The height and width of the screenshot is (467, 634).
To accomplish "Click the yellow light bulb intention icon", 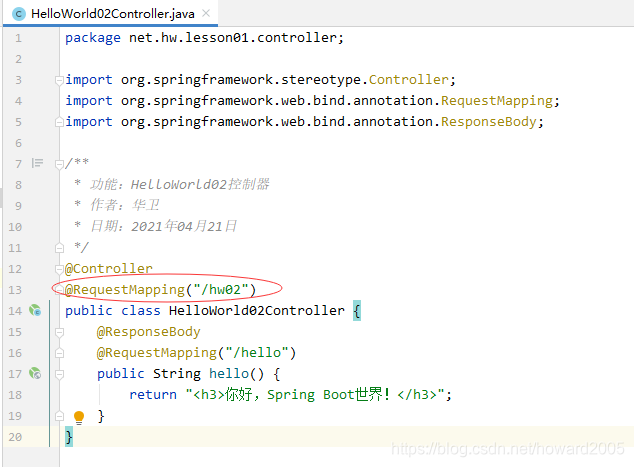I will [x=79, y=417].
